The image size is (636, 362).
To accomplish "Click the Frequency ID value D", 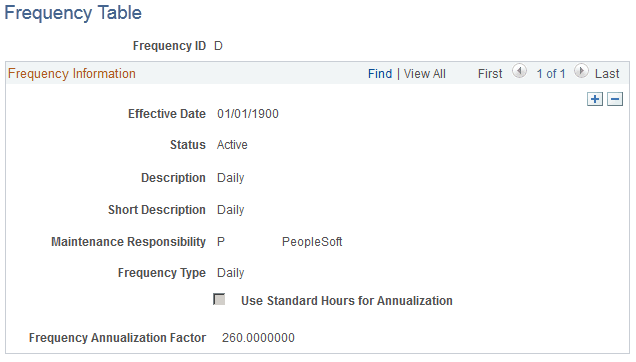I will (x=218, y=46).
